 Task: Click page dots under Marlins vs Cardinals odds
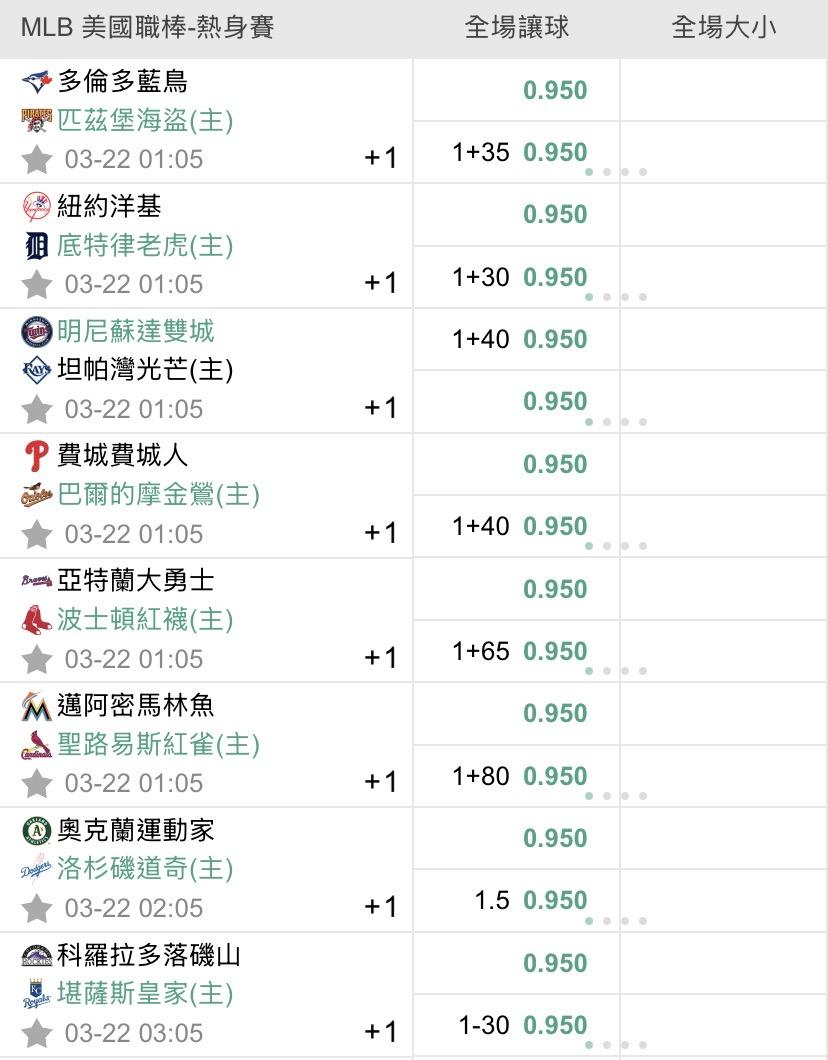click(x=616, y=796)
